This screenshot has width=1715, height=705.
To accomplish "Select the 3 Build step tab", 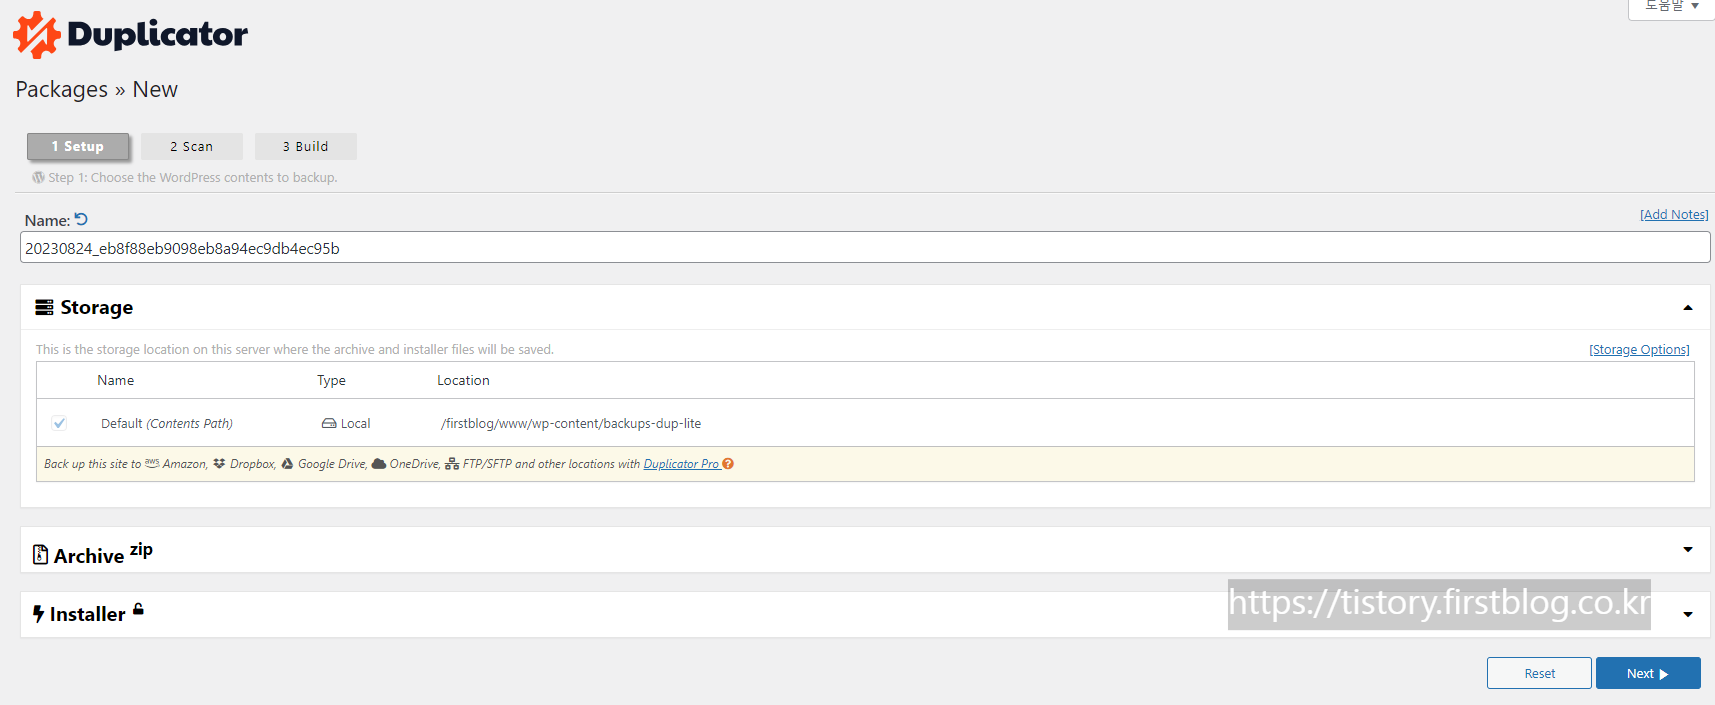I will (x=305, y=146).
